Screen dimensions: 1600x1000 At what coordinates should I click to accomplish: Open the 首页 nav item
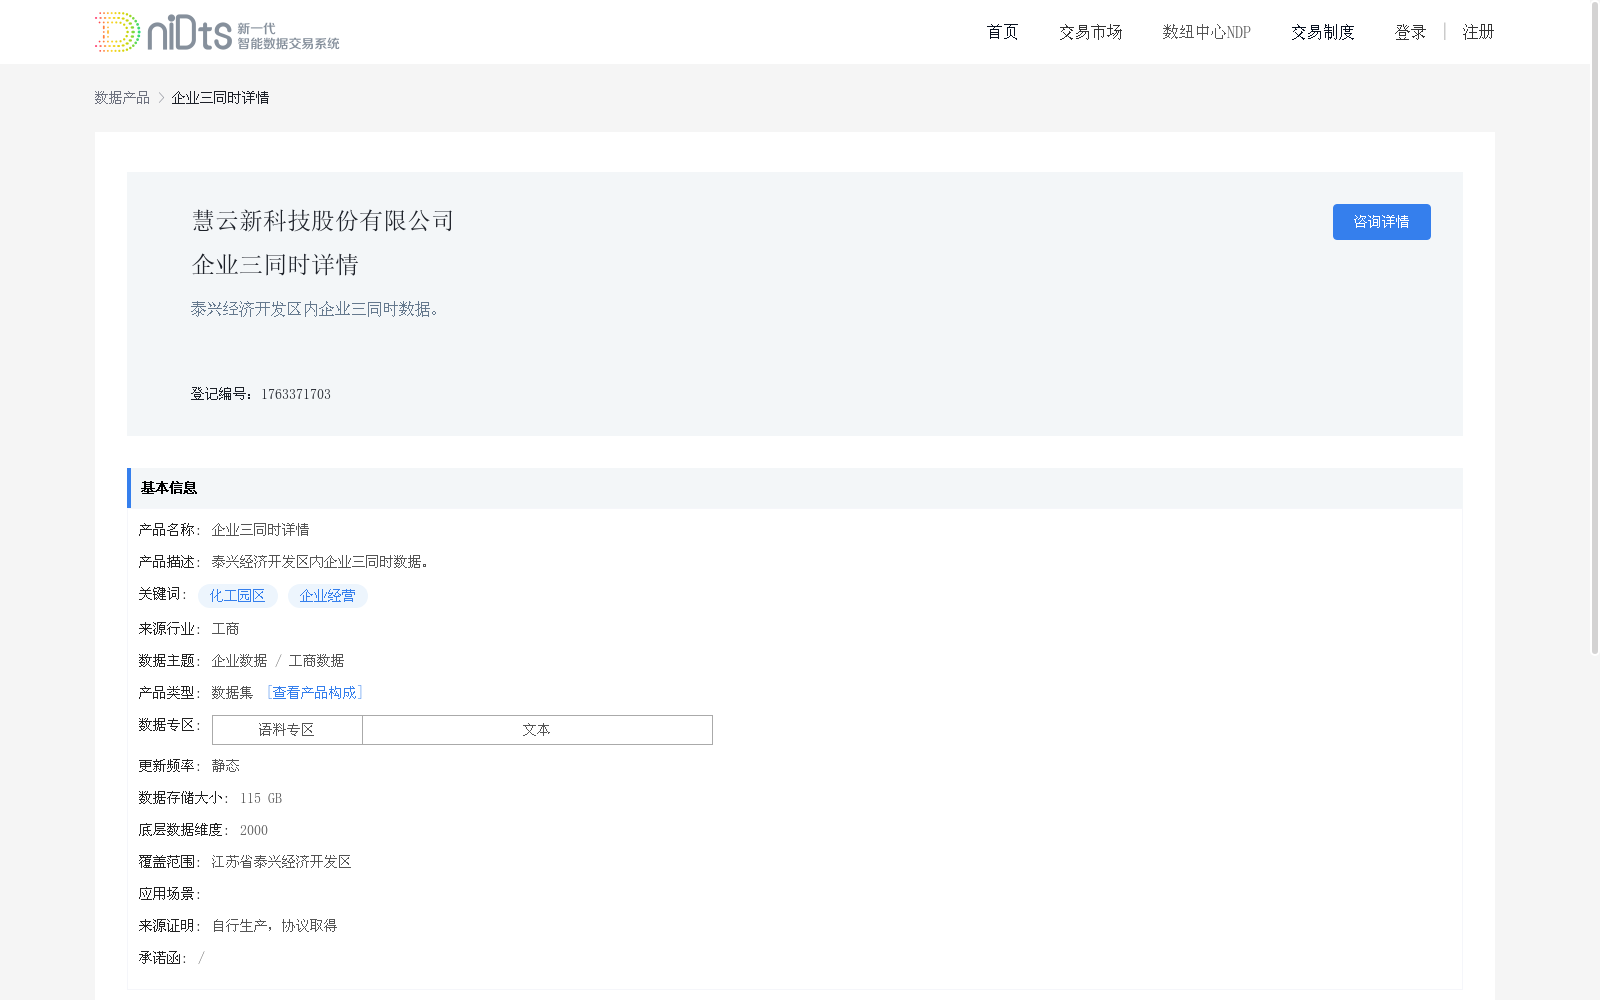[1002, 32]
